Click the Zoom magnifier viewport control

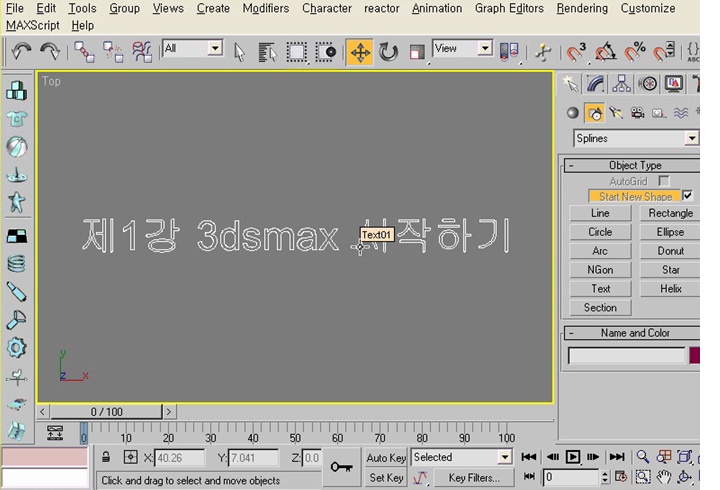[643, 457]
